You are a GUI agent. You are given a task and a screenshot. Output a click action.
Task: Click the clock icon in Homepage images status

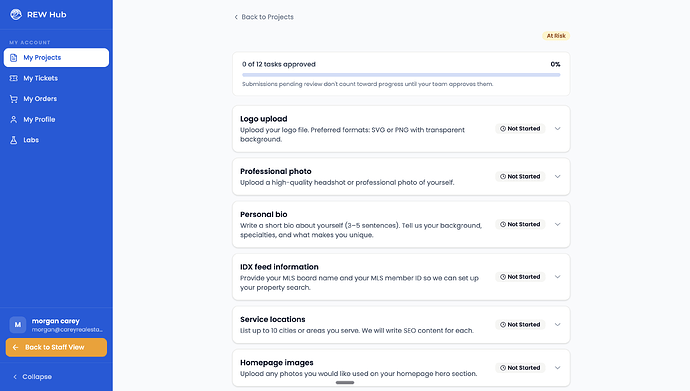[x=503, y=368]
